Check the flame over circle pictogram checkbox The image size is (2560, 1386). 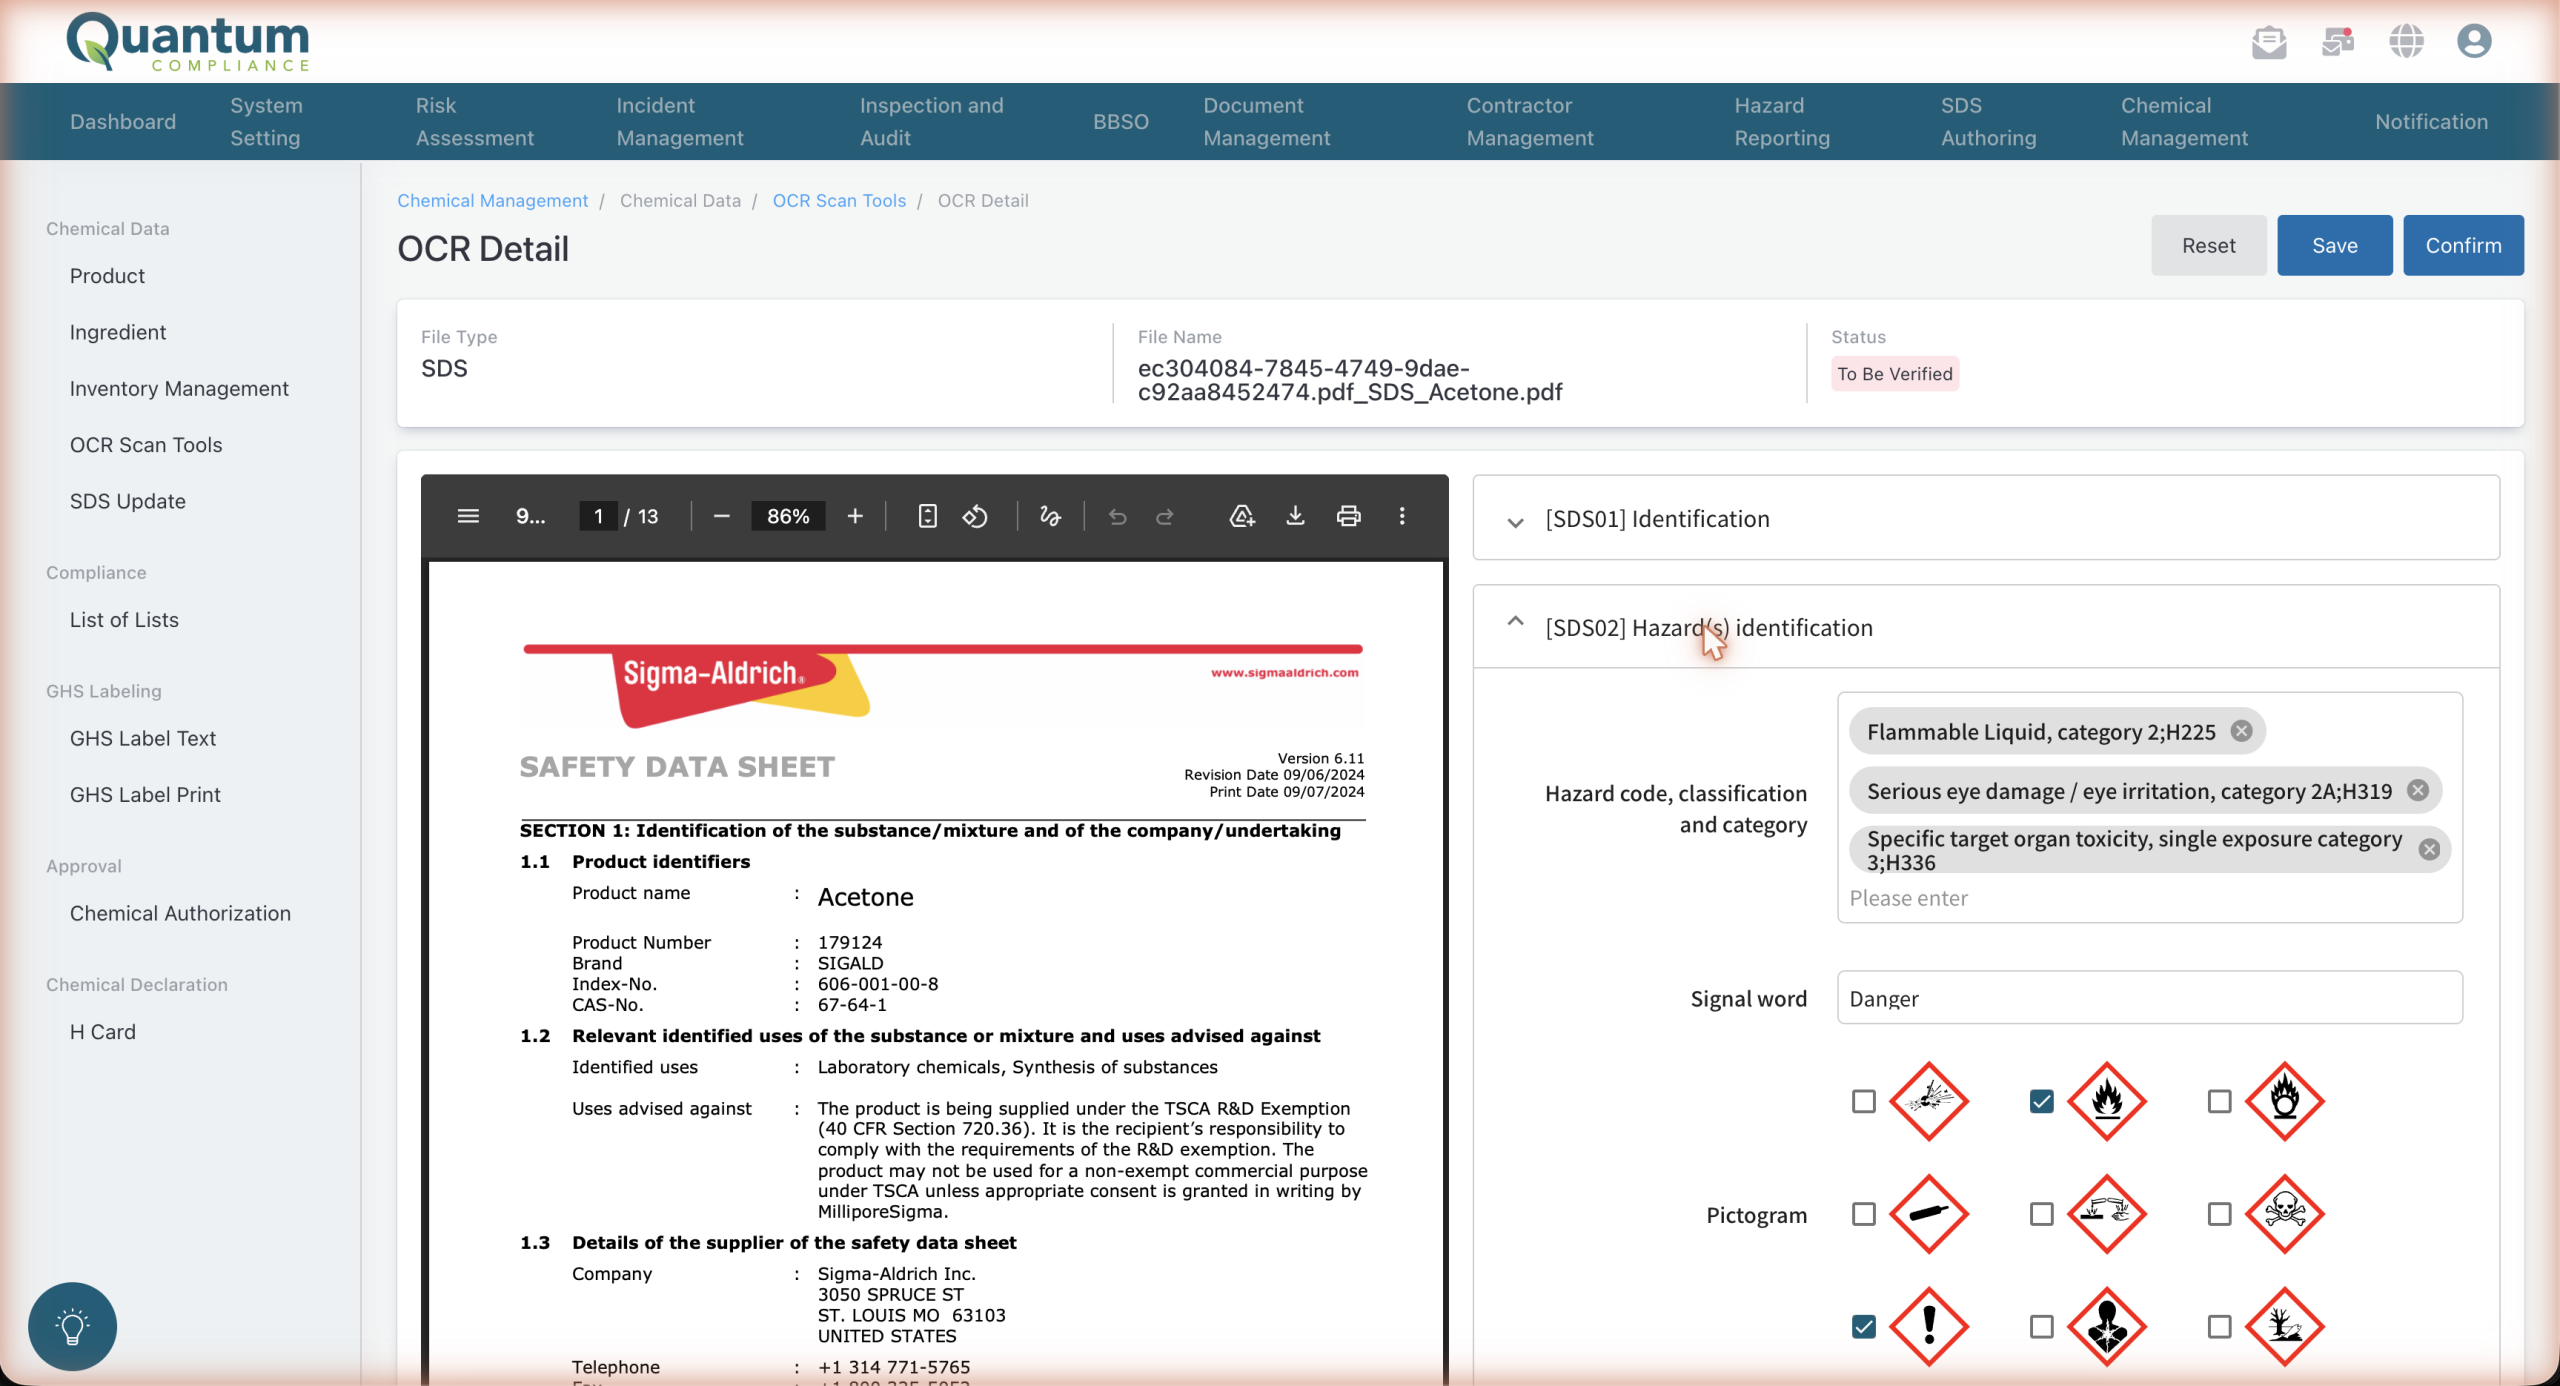(2219, 1101)
